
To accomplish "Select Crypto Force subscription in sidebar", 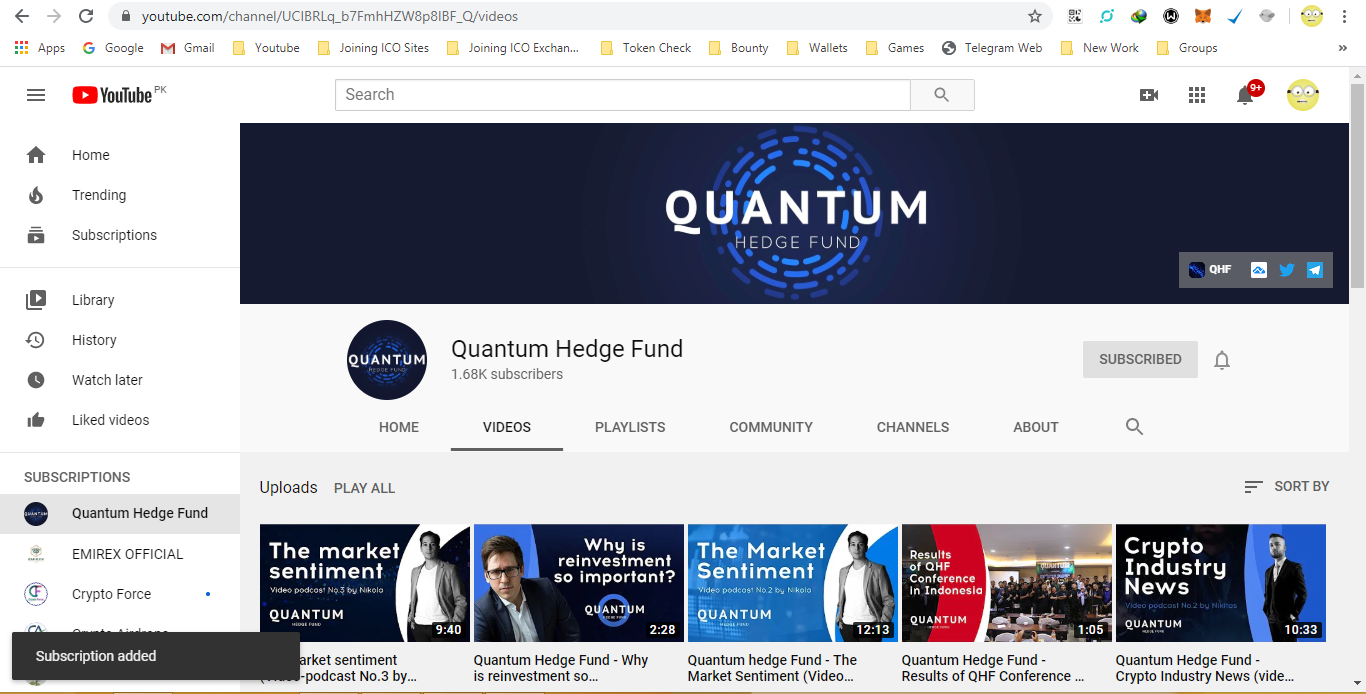I will [x=120, y=594].
